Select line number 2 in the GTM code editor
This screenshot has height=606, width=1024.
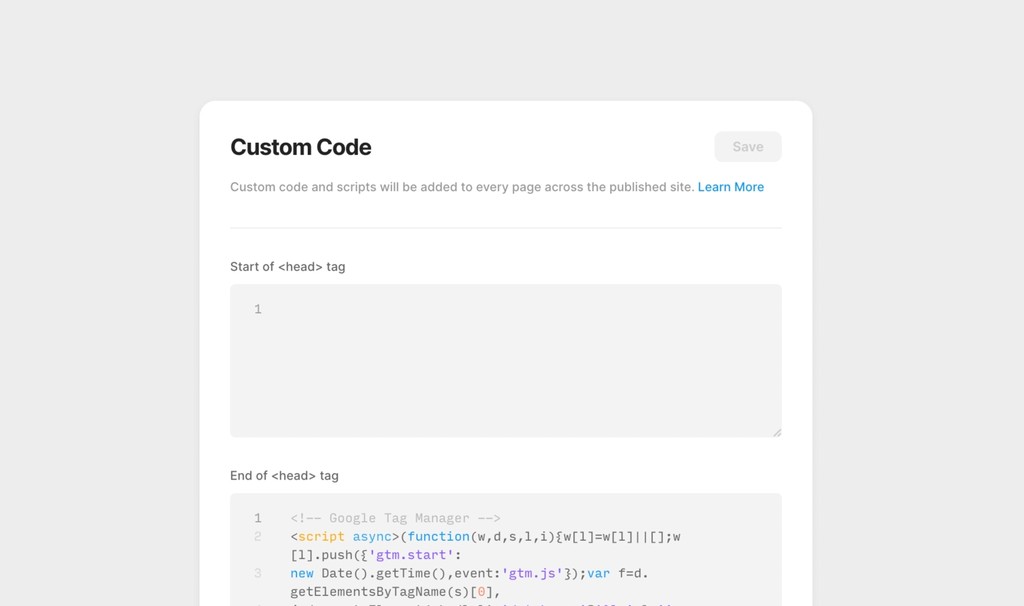pos(257,536)
